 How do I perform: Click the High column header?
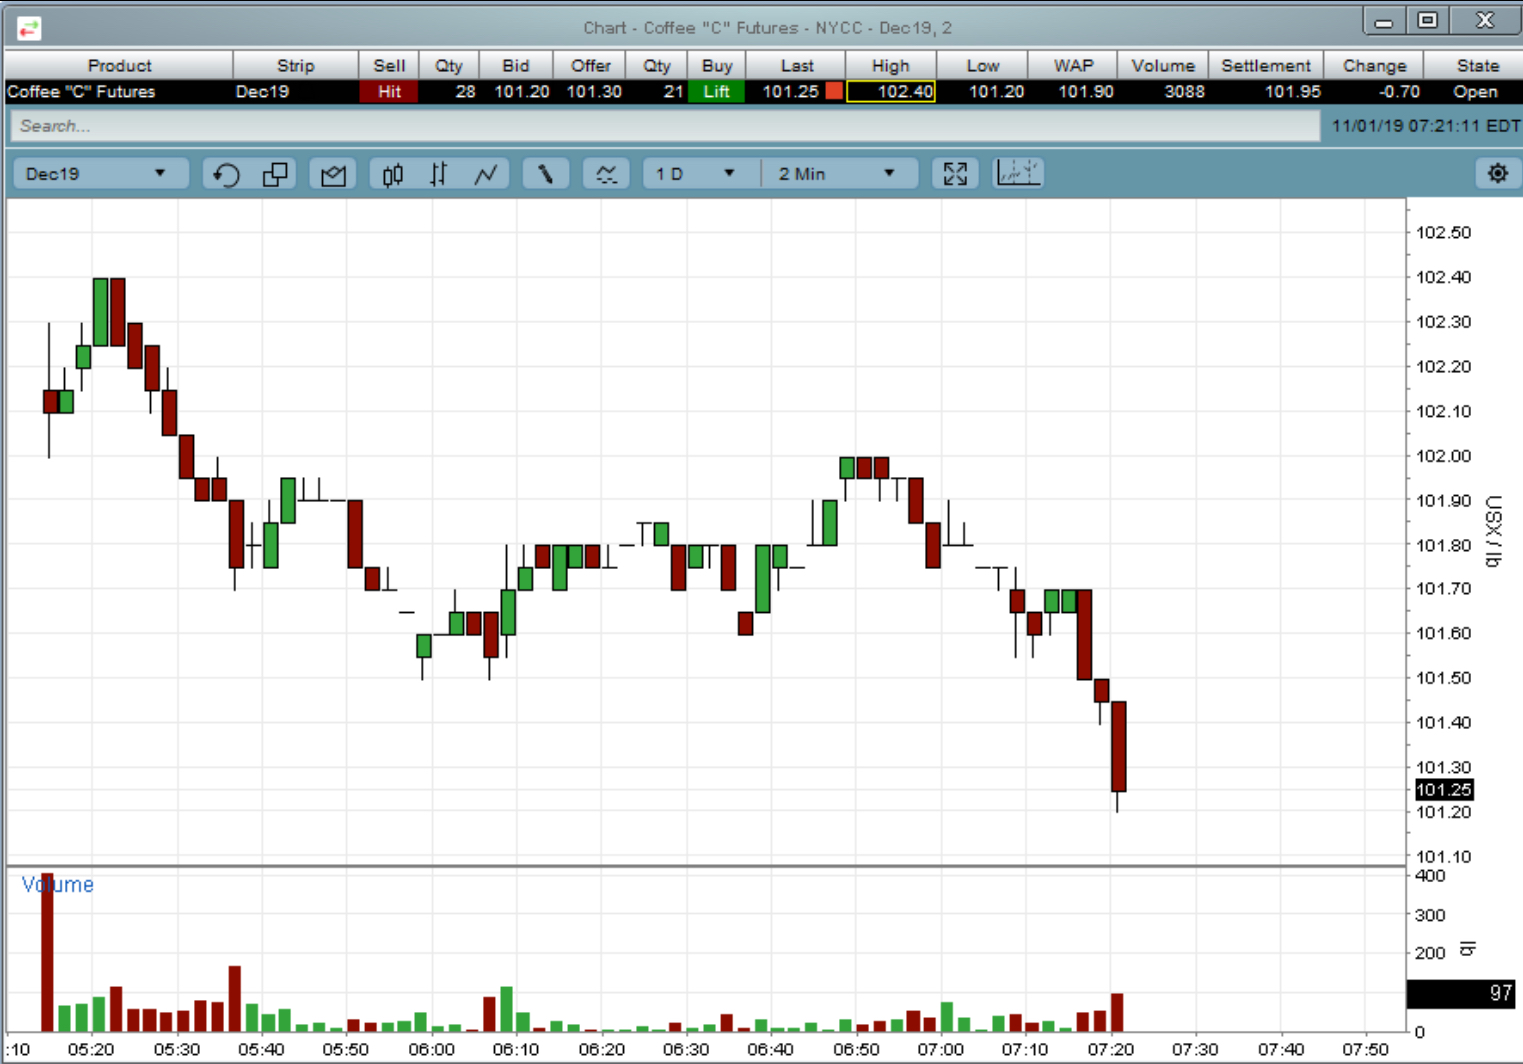890,66
